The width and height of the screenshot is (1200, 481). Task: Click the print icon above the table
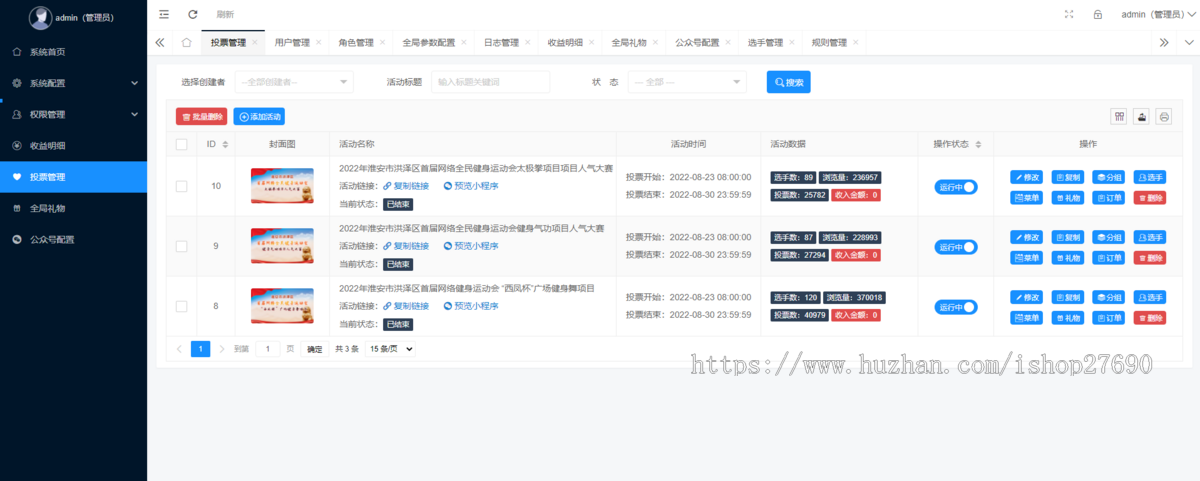(1164, 117)
